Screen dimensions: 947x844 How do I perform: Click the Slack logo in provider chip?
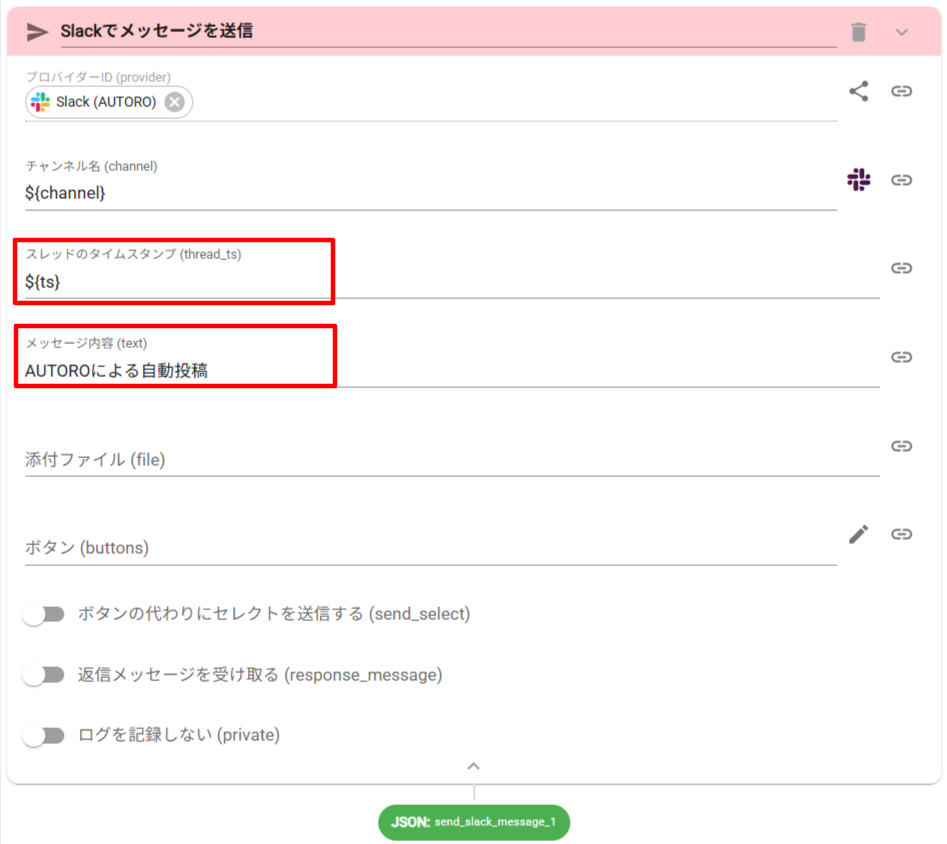click(40, 102)
